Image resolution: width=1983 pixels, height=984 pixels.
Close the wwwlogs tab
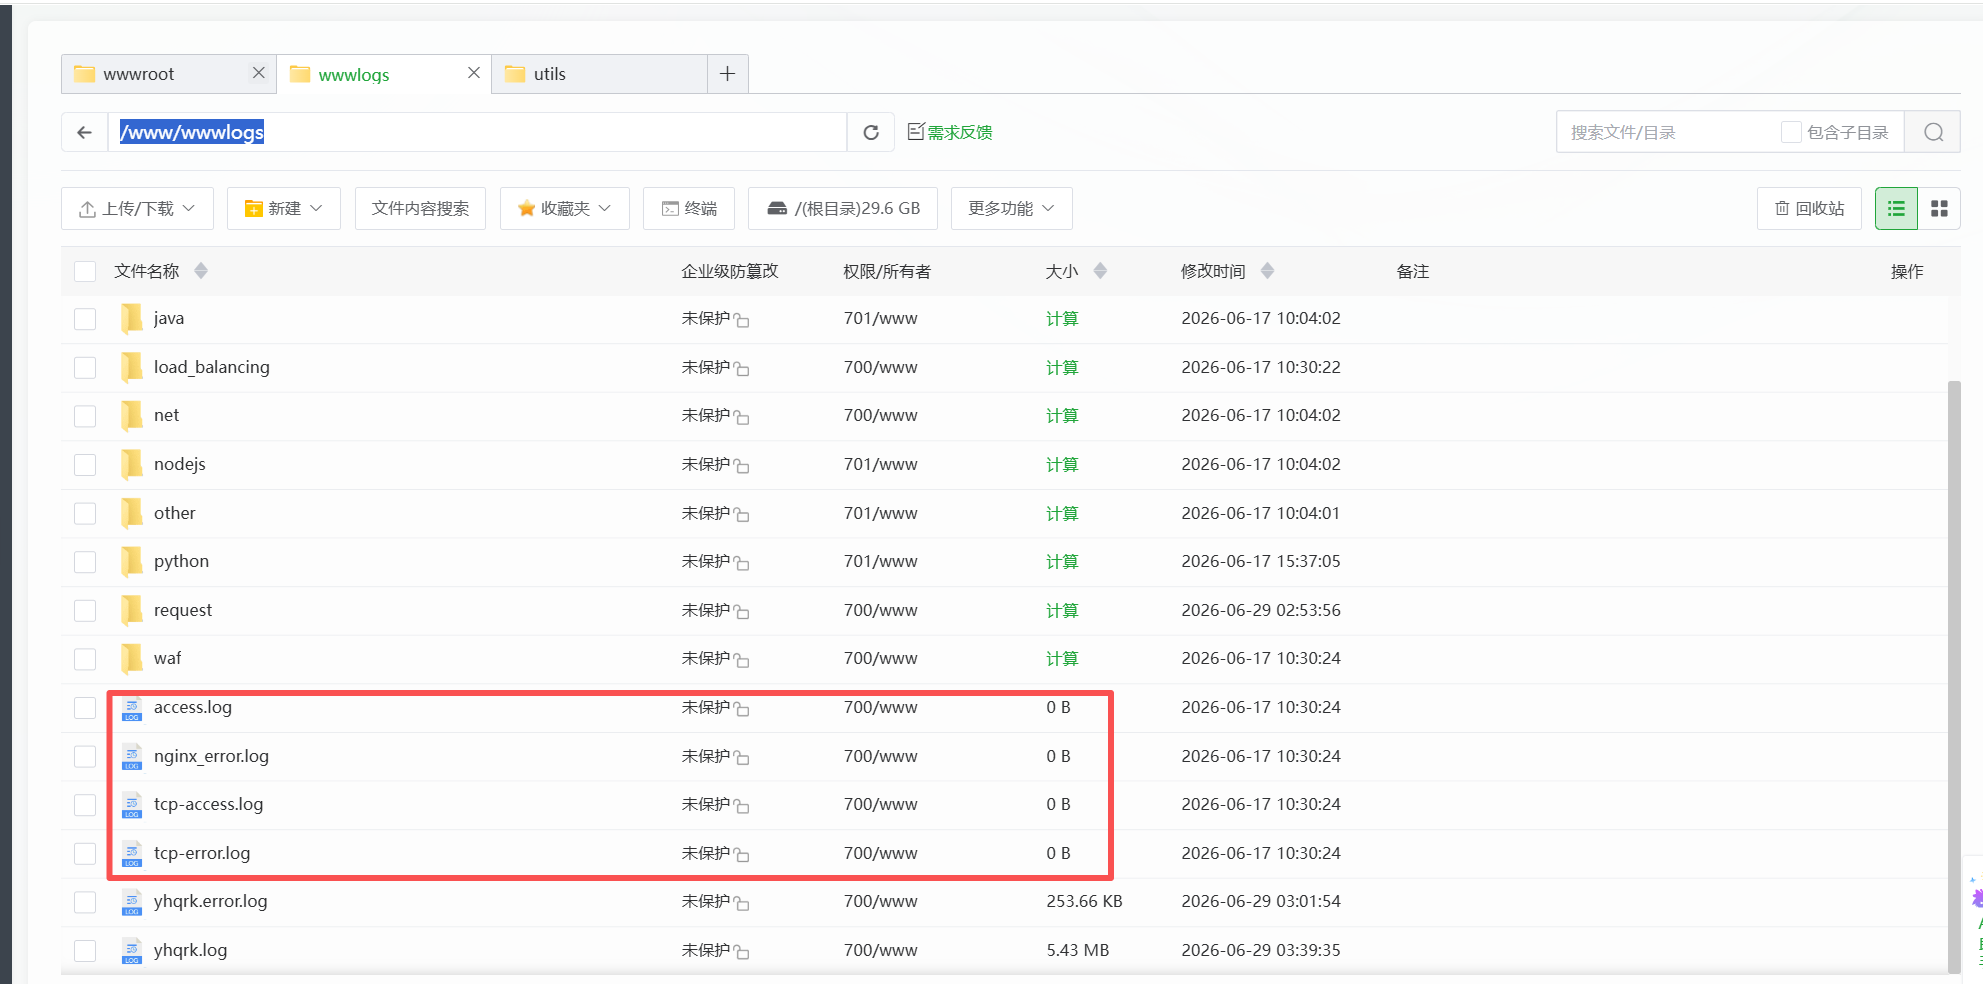[x=474, y=73]
